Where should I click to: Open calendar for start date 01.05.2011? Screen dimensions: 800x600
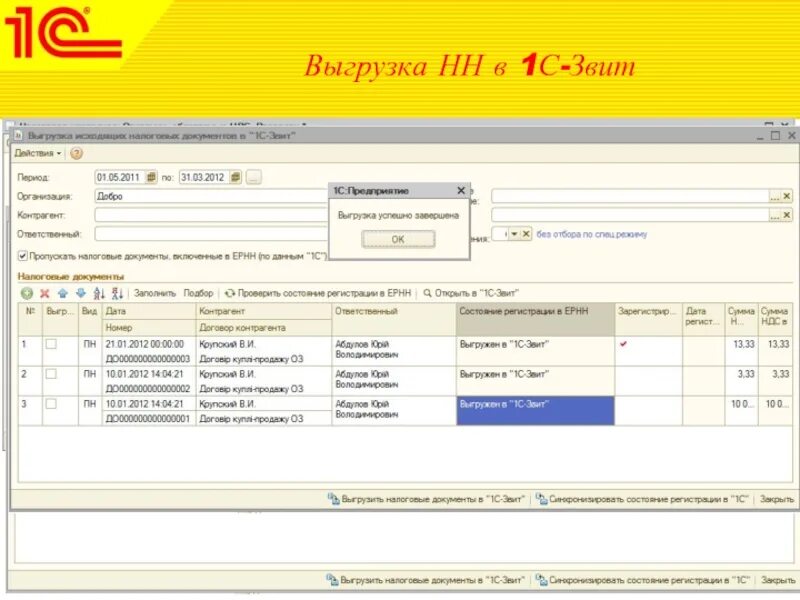point(151,177)
